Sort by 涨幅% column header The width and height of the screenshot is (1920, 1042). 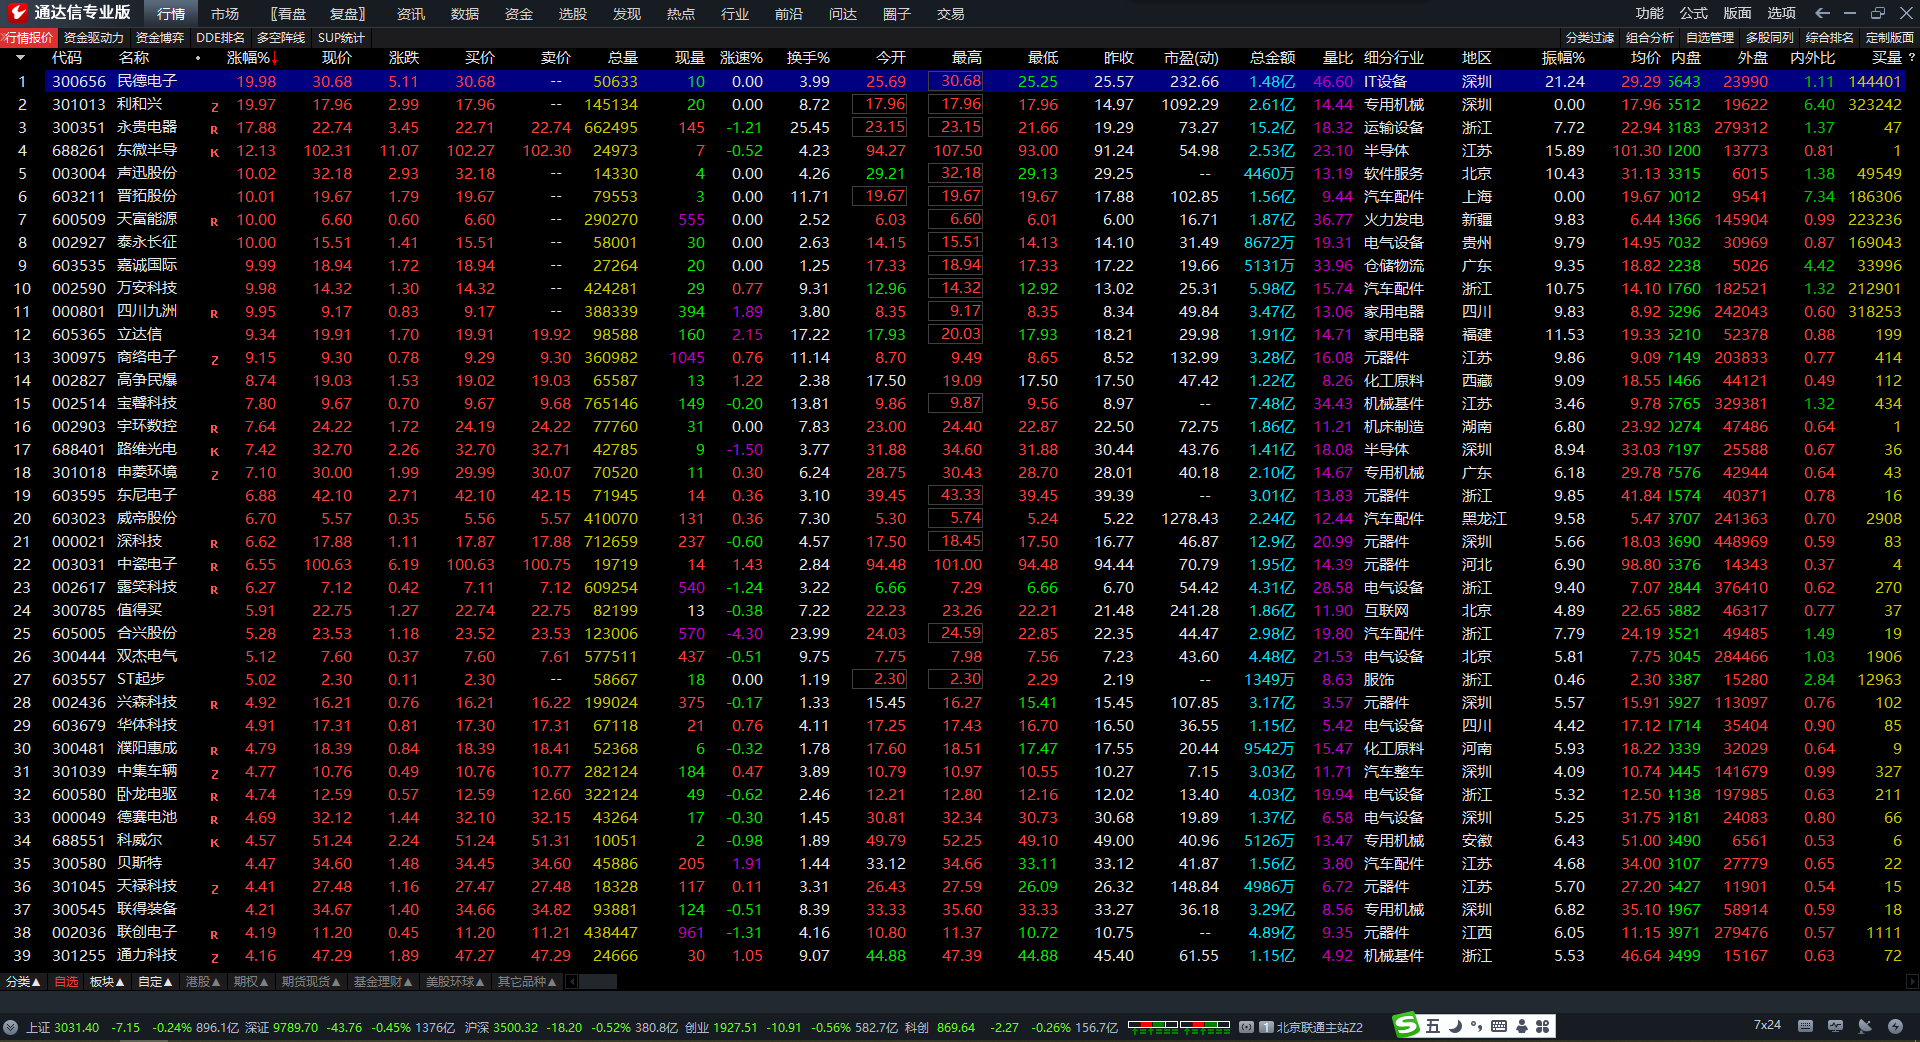[x=252, y=58]
